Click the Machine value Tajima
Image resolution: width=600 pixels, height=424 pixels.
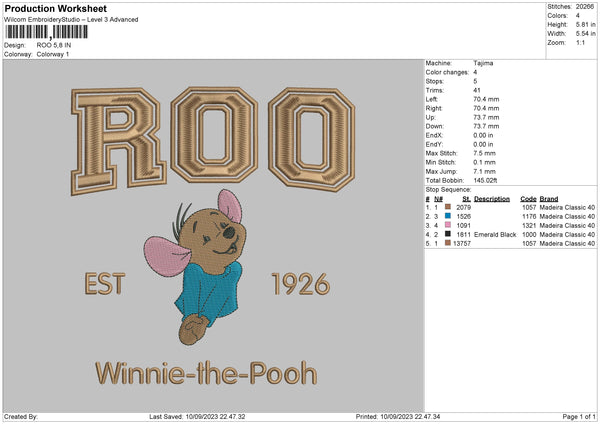(484, 63)
